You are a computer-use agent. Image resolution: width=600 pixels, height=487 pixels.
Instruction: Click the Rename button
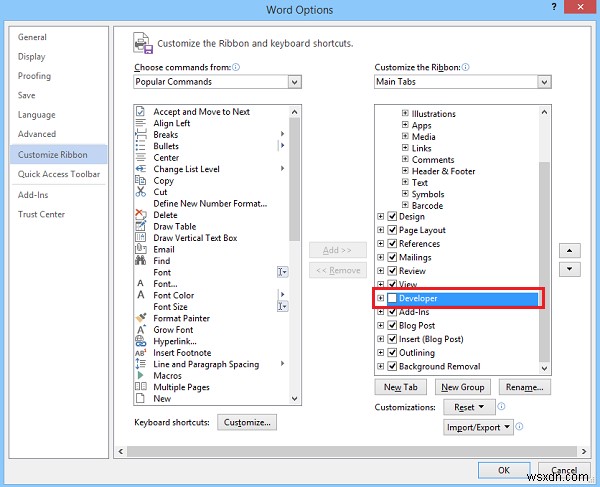pos(525,387)
